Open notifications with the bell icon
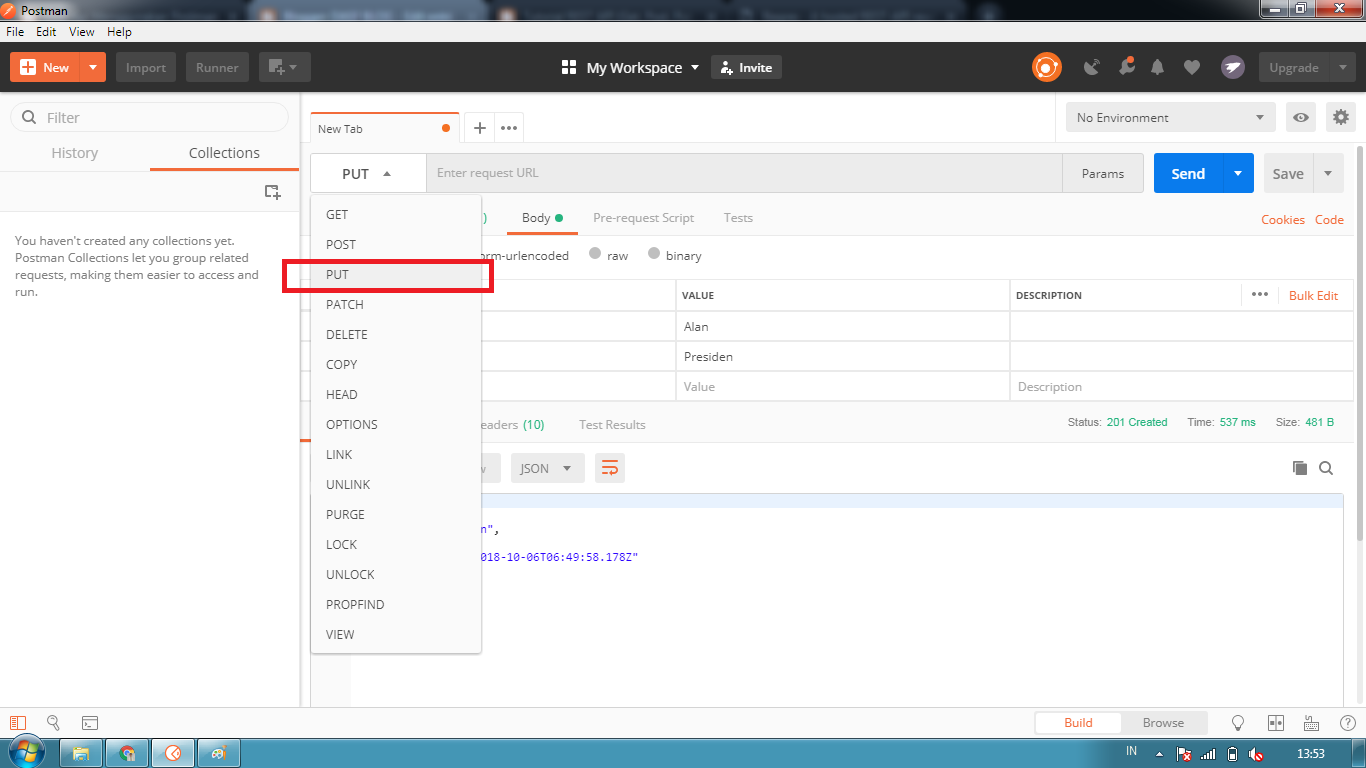The width and height of the screenshot is (1366, 768). click(1158, 67)
